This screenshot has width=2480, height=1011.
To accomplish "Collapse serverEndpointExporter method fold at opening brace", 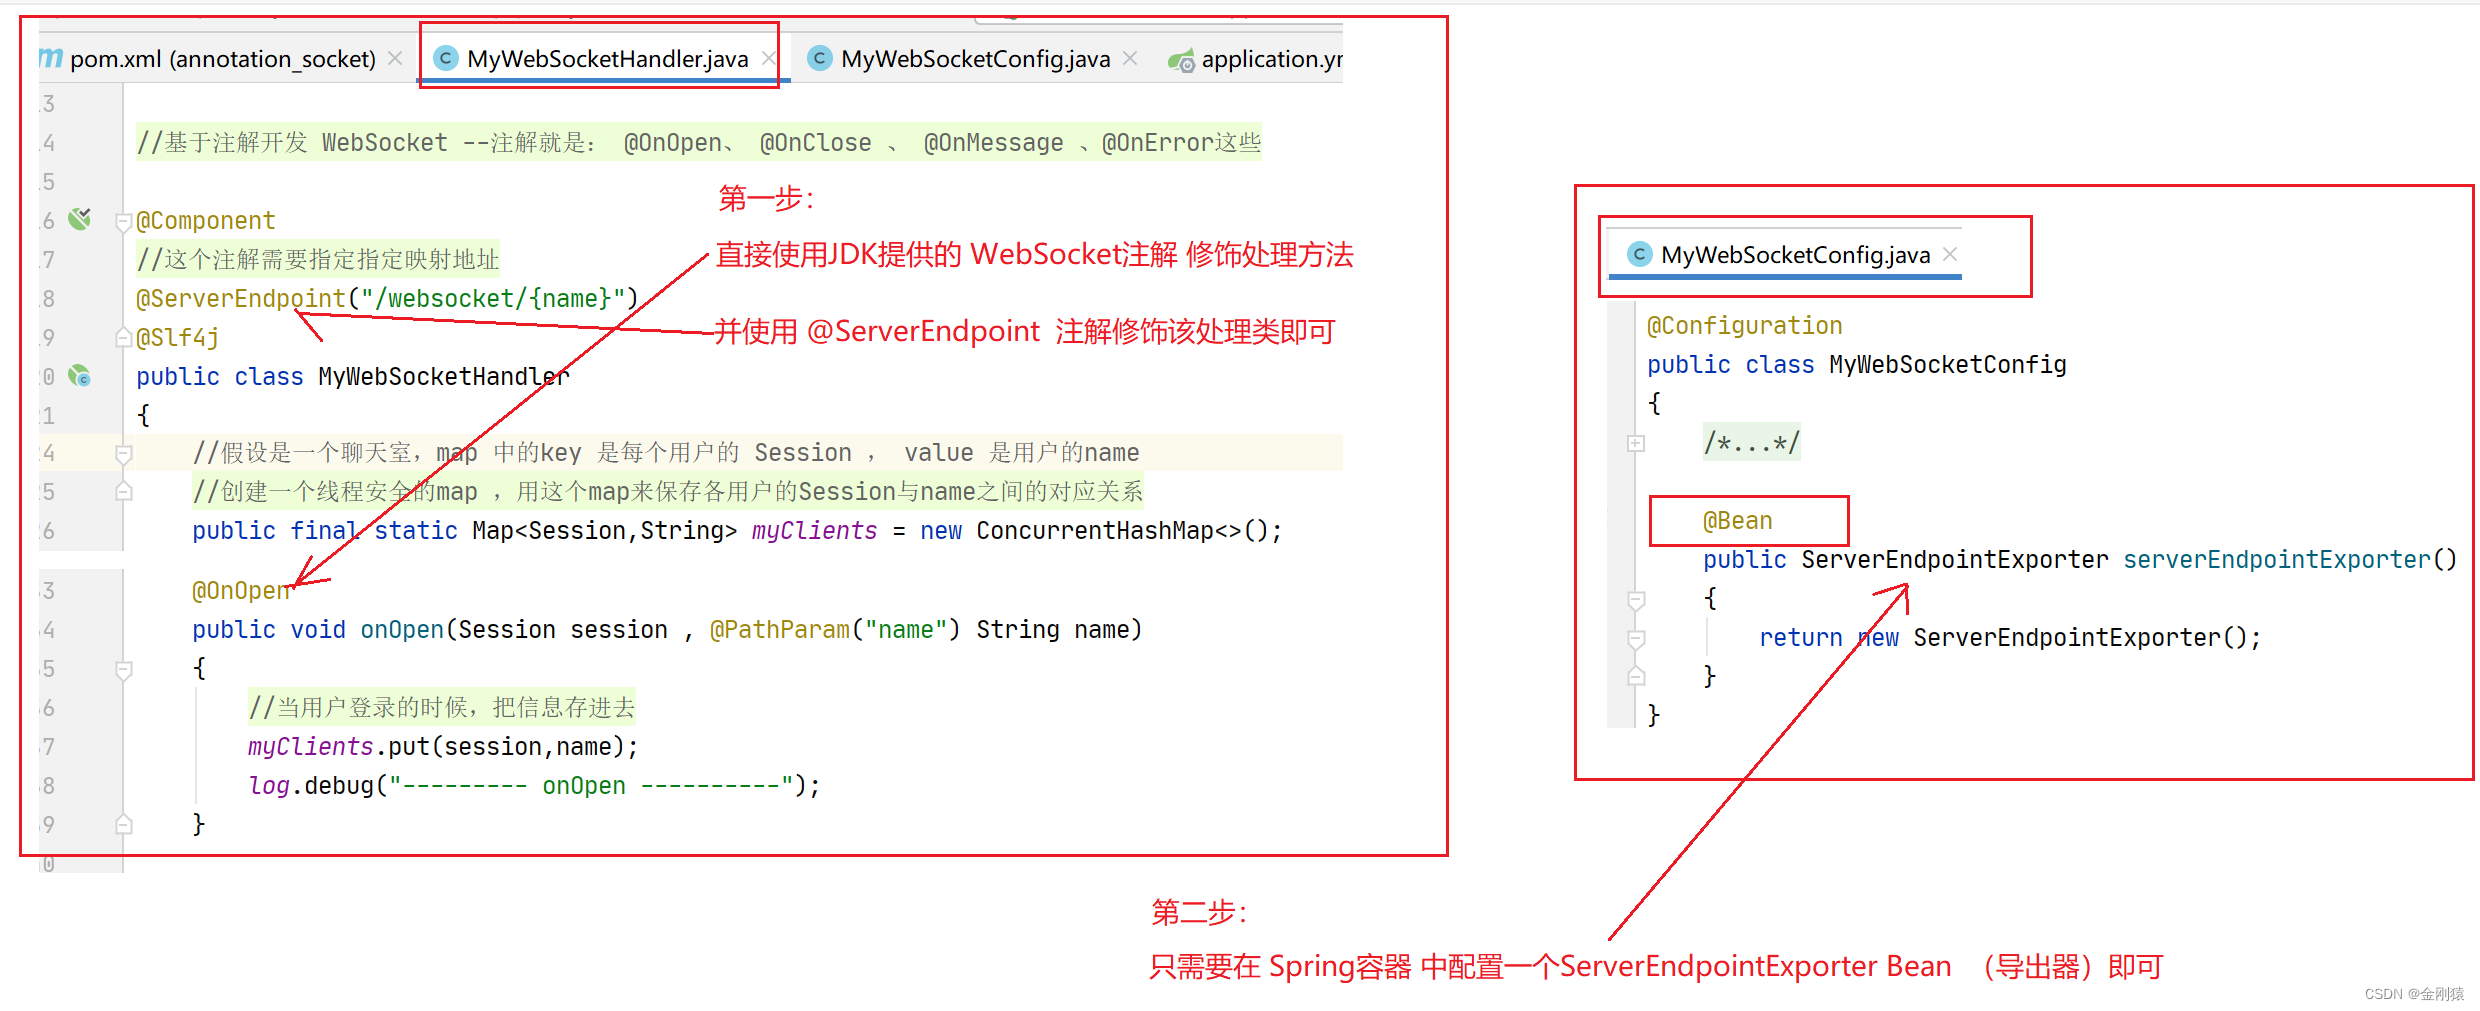I will tap(1636, 600).
